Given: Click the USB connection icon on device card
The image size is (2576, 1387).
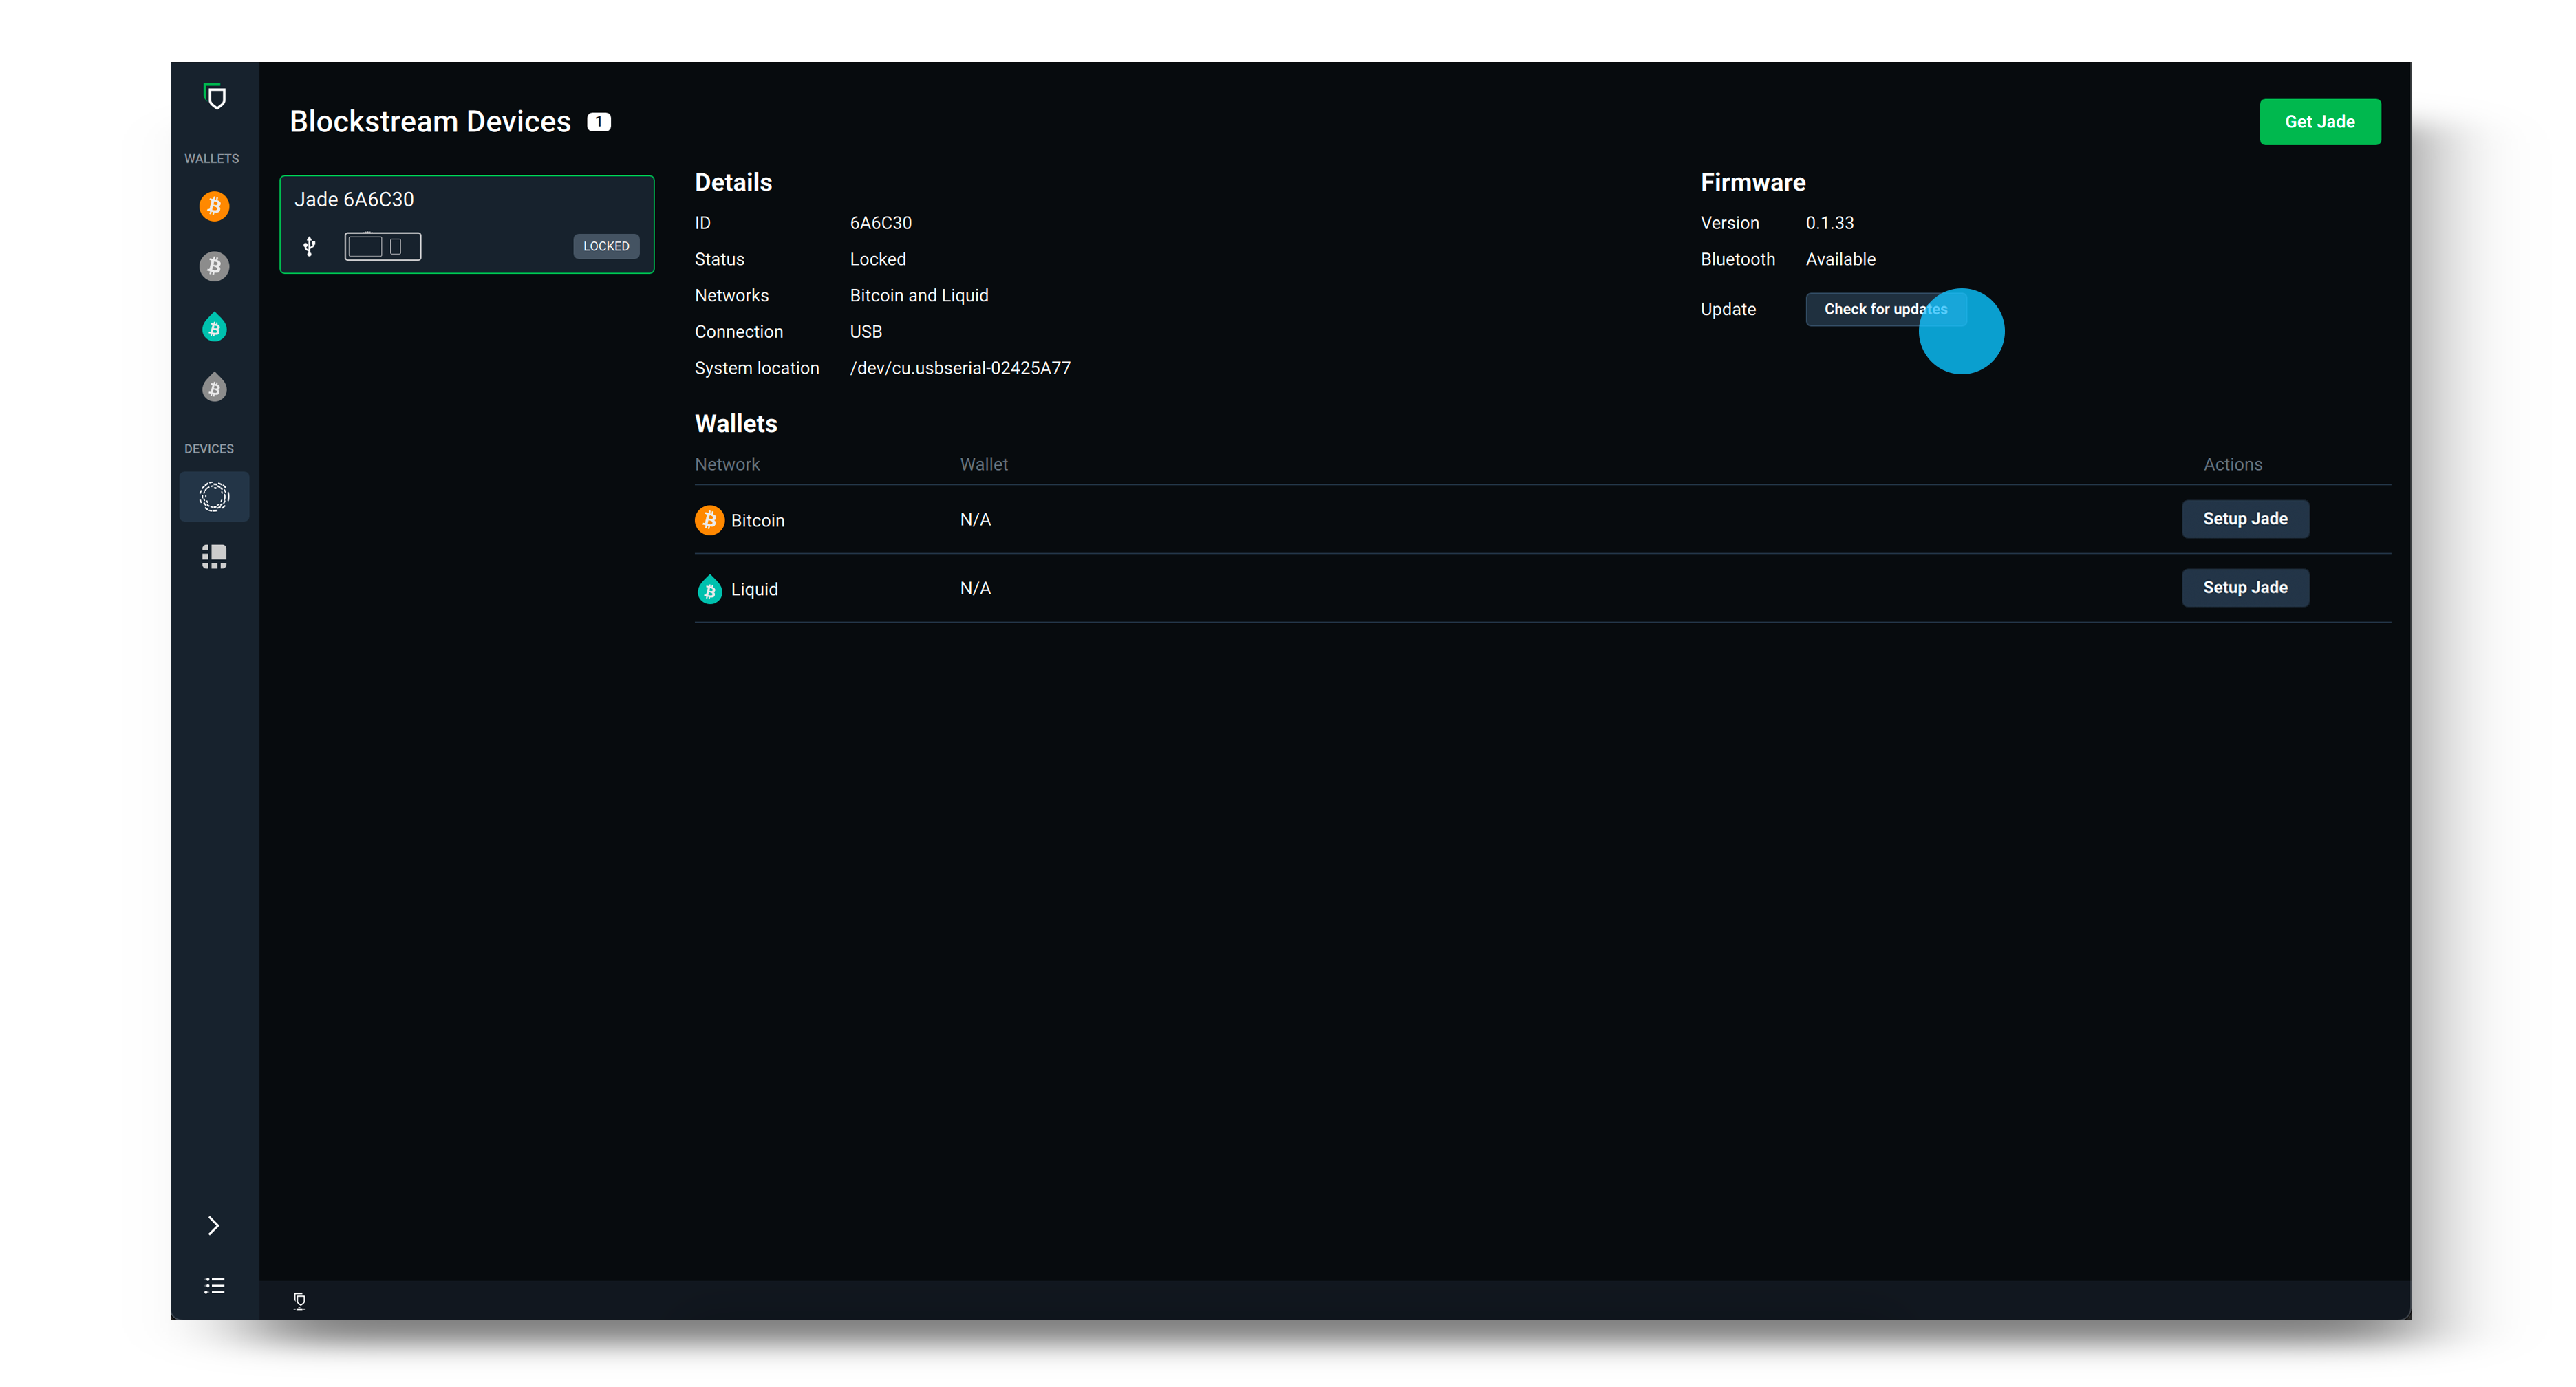Looking at the screenshot, I should click(309, 246).
